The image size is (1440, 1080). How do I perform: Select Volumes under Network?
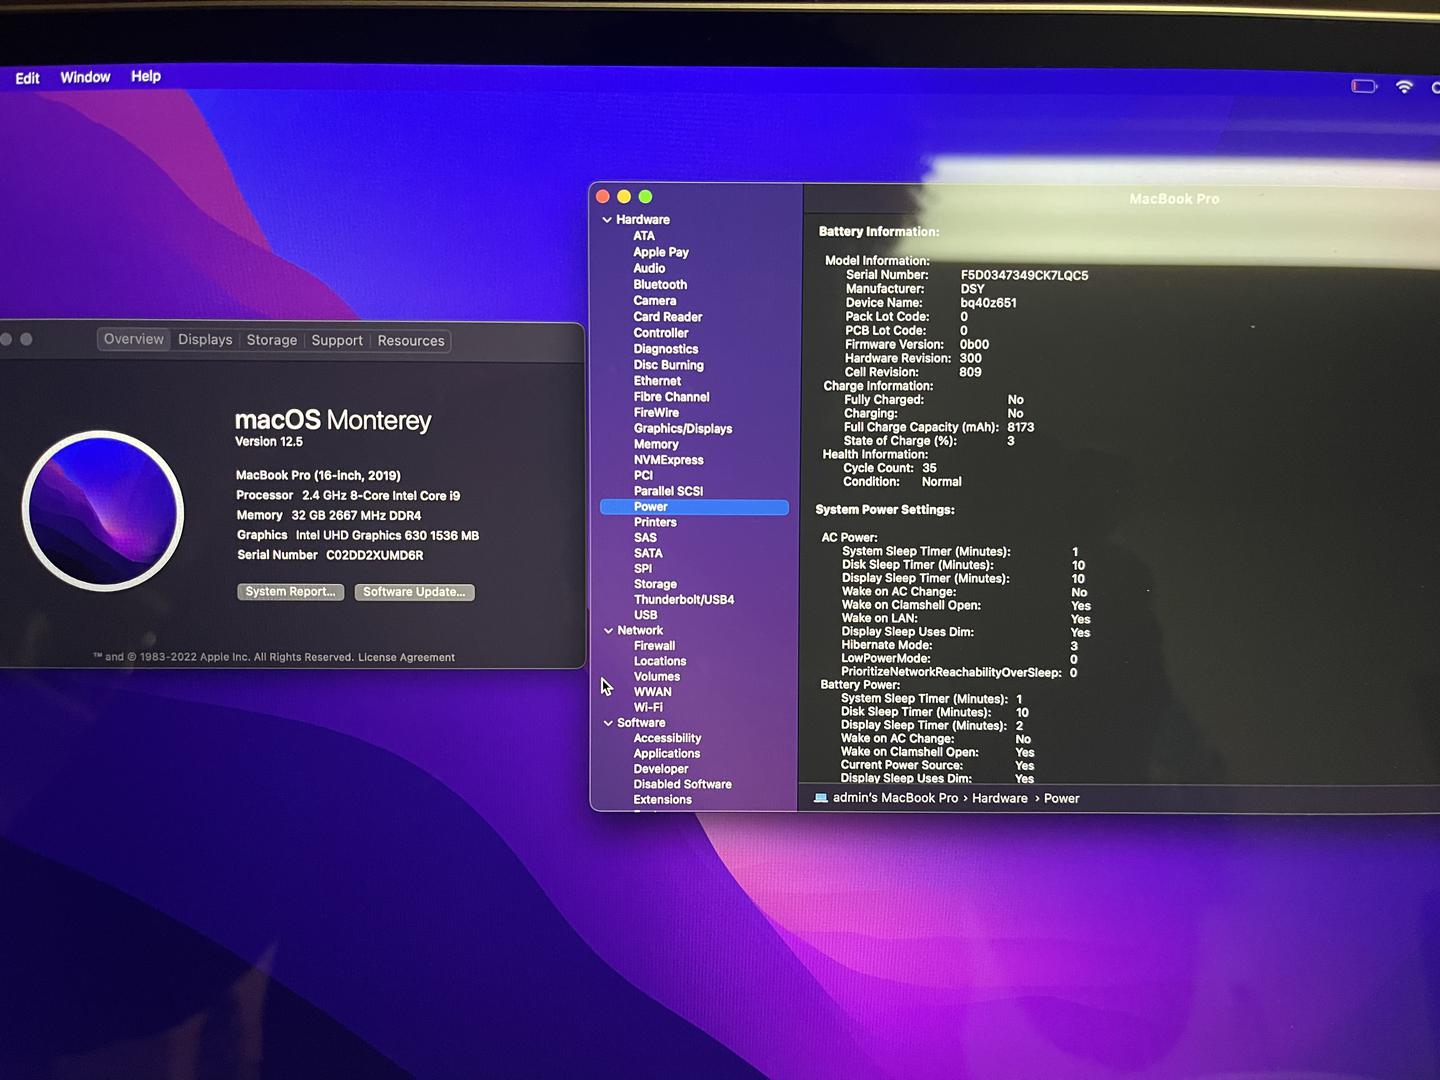point(656,677)
